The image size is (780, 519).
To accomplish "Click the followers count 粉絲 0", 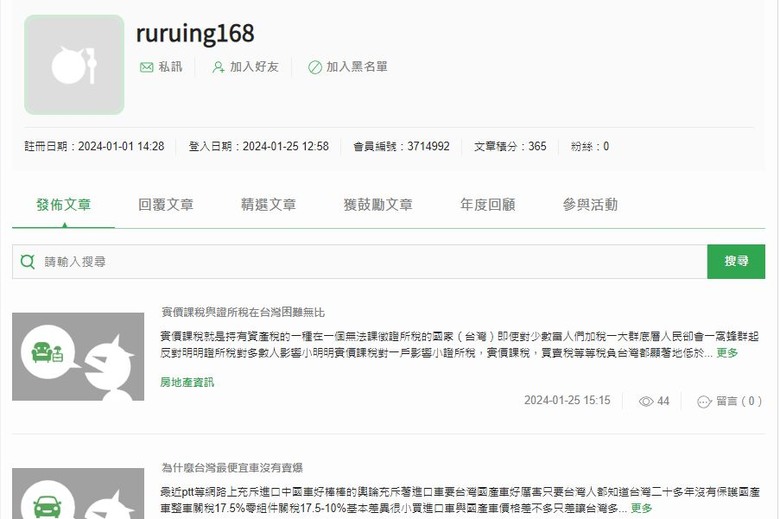I will tap(589, 146).
